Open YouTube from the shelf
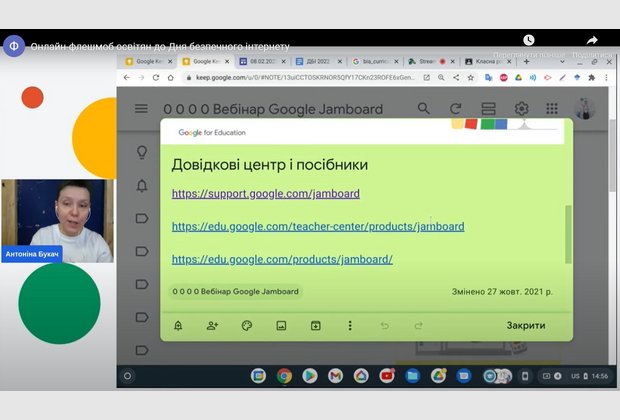The height and width of the screenshot is (420, 620). pyautogui.click(x=387, y=376)
